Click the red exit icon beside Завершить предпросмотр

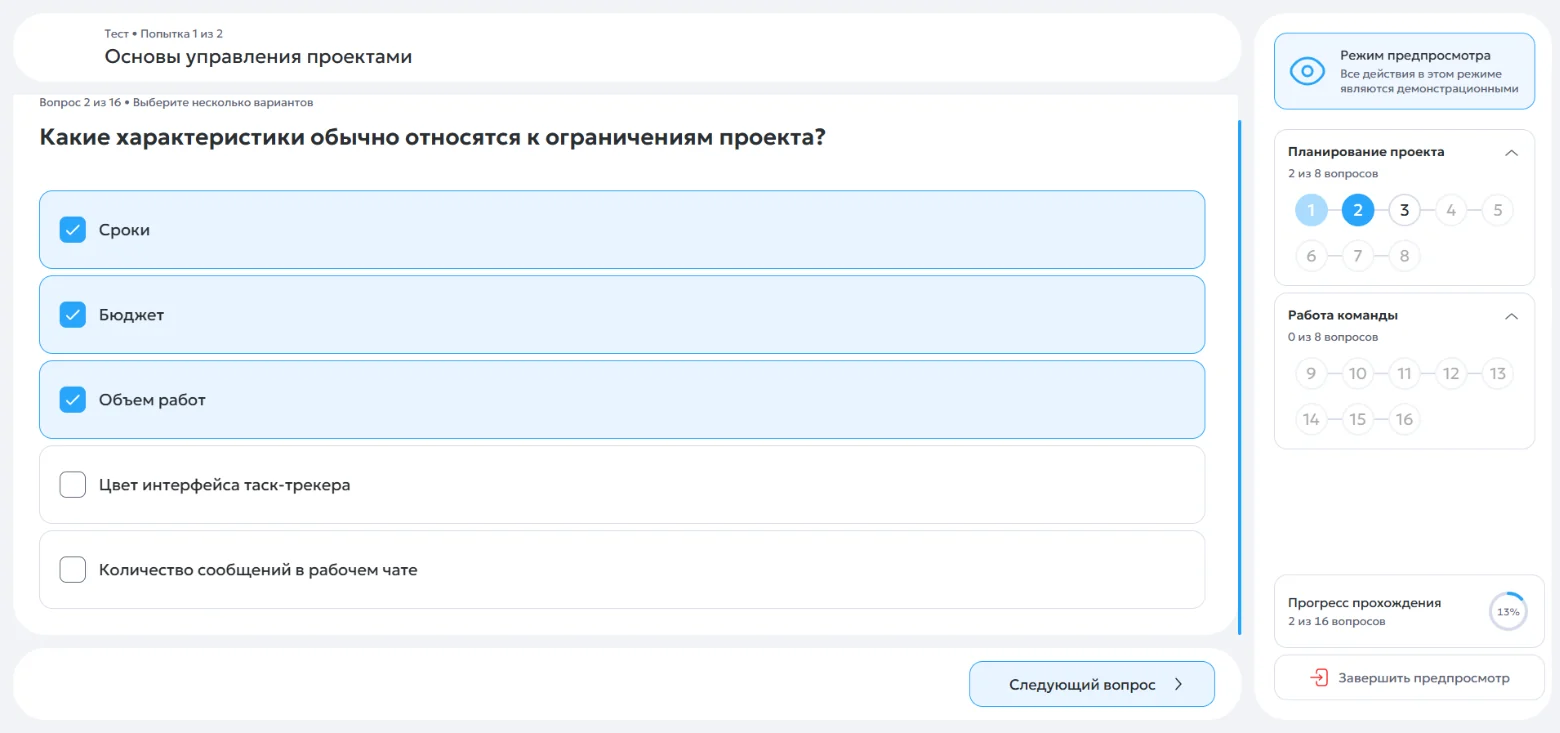(1319, 678)
